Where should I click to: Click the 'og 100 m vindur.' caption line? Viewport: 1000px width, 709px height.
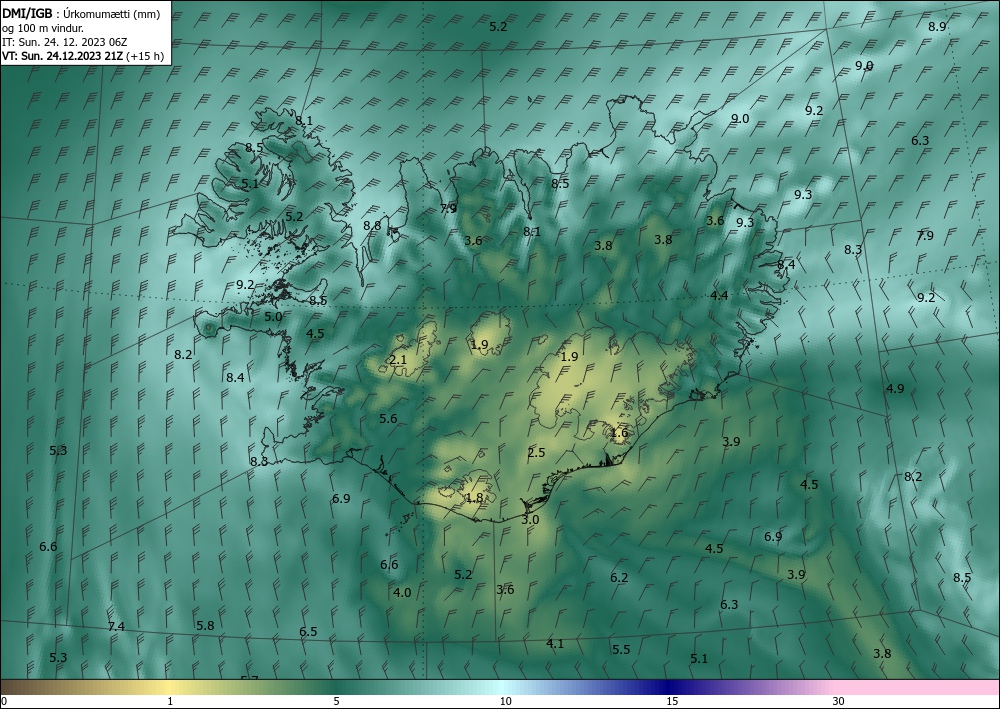43,27
